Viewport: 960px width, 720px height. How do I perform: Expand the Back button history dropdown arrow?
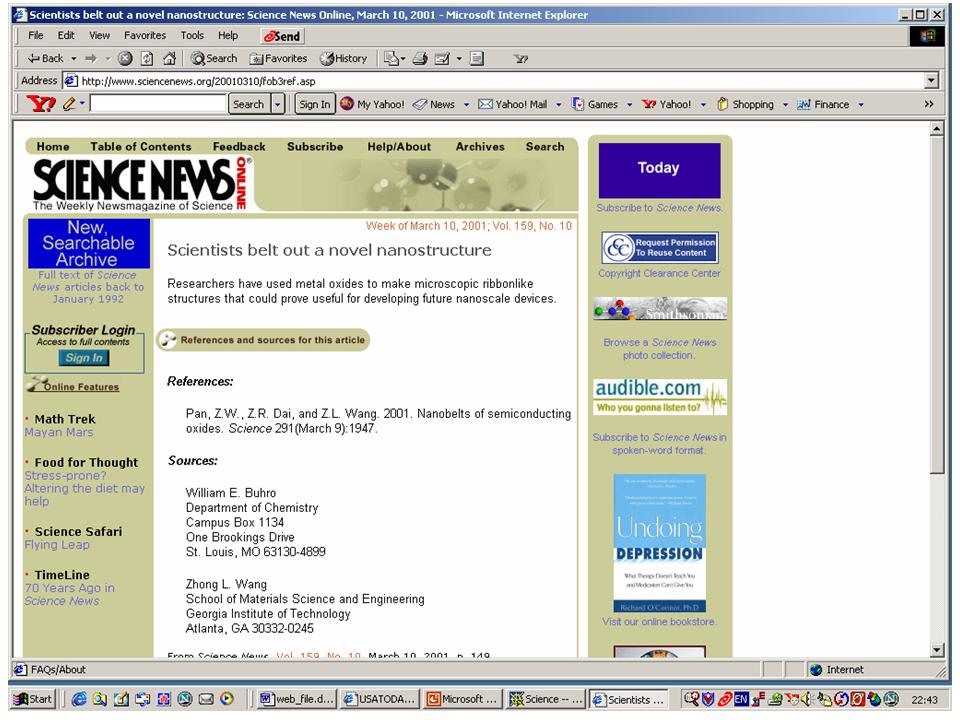point(73,59)
